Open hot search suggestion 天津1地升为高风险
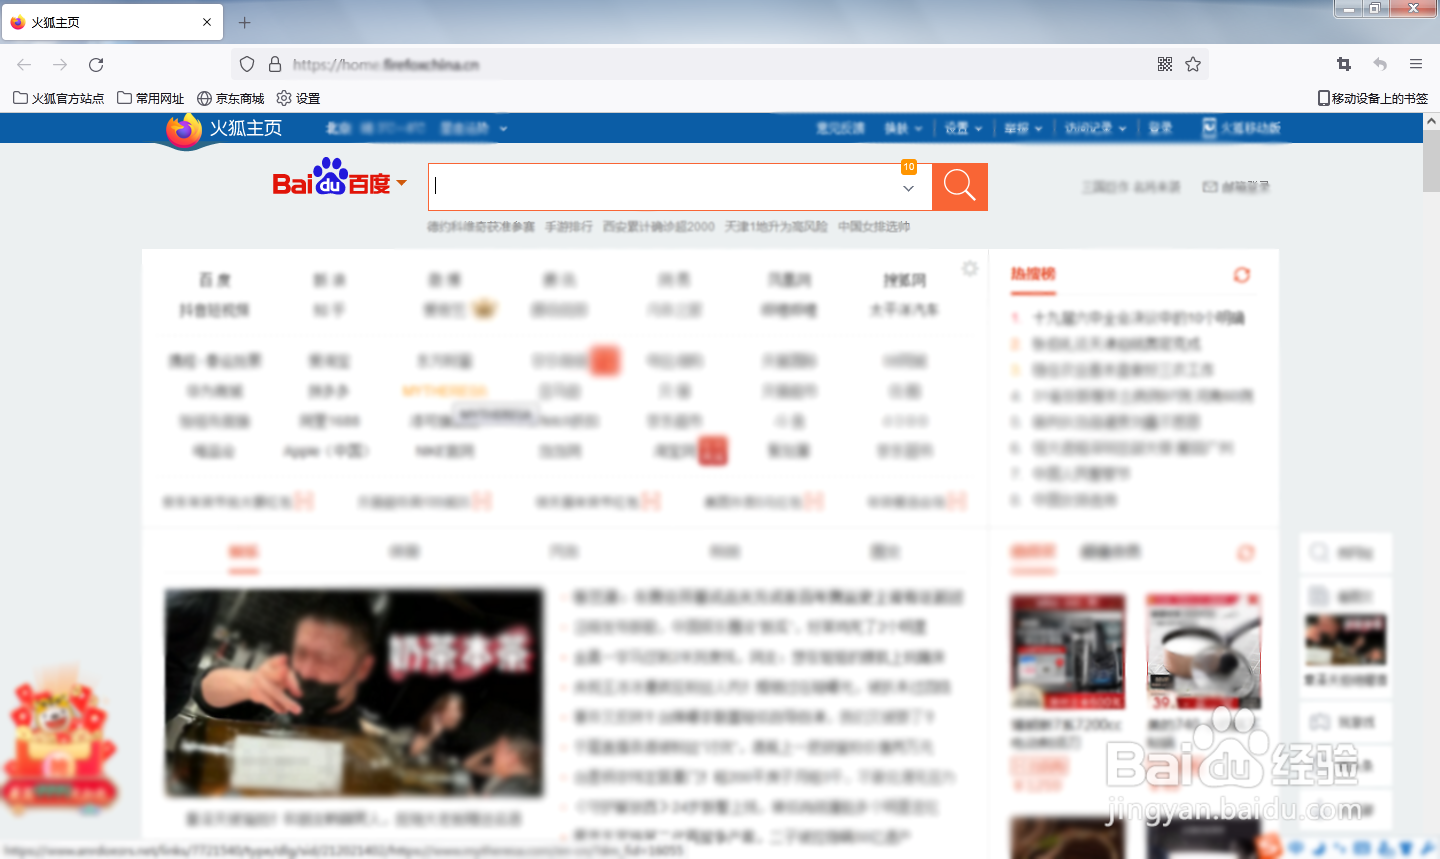The image size is (1440, 859). pos(776,227)
